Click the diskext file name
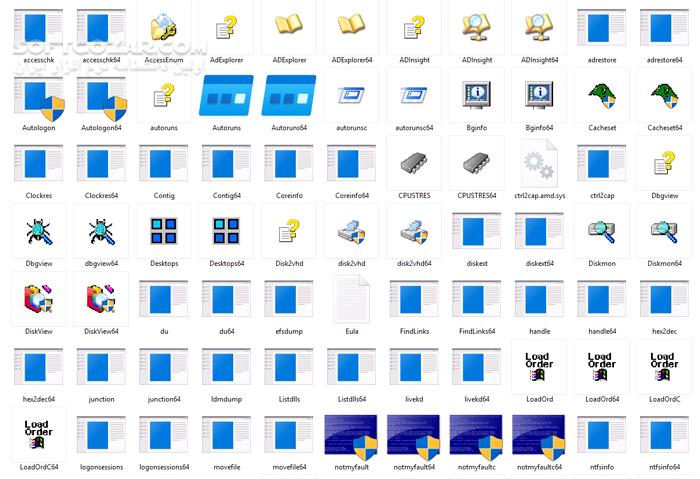 click(476, 263)
